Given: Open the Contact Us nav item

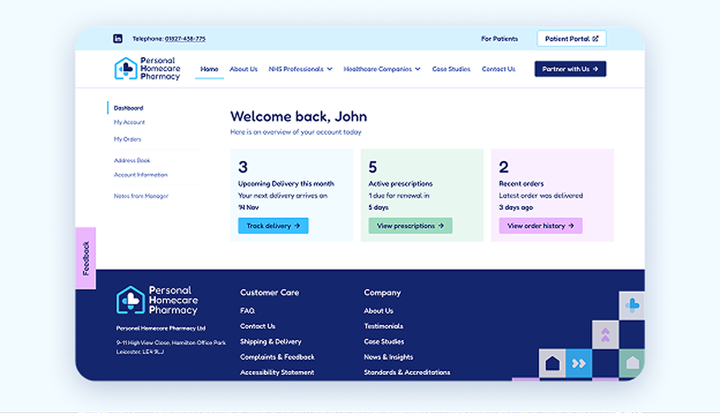Looking at the screenshot, I should 498,69.
